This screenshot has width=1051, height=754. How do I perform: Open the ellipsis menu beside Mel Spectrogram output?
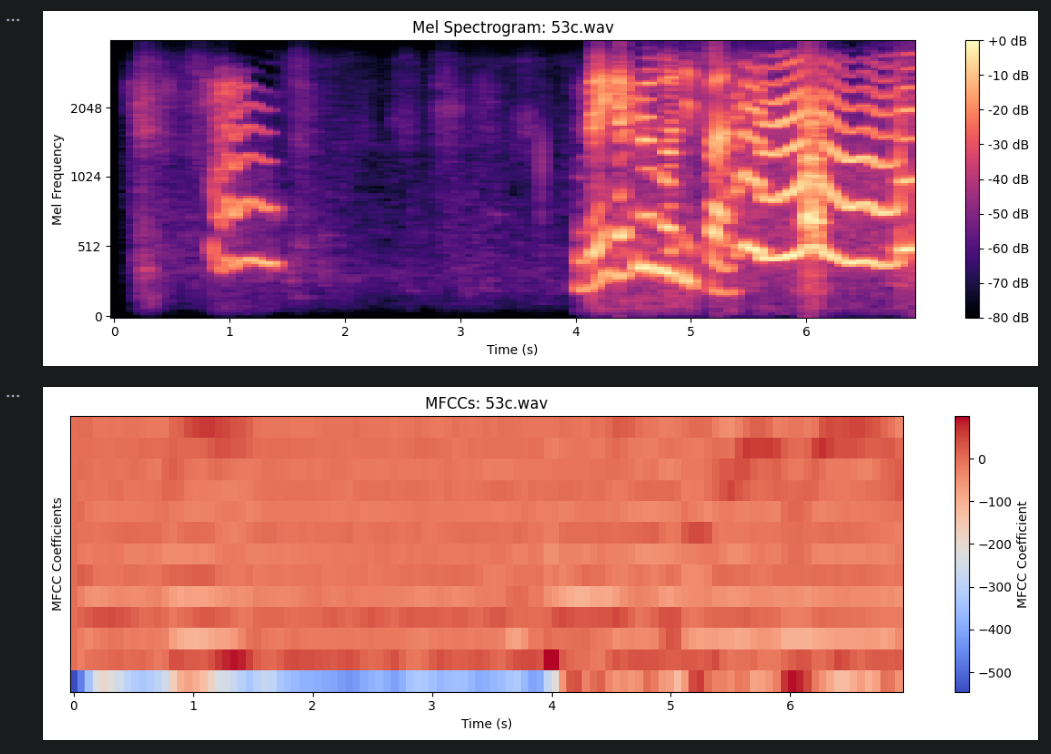coord(13,20)
